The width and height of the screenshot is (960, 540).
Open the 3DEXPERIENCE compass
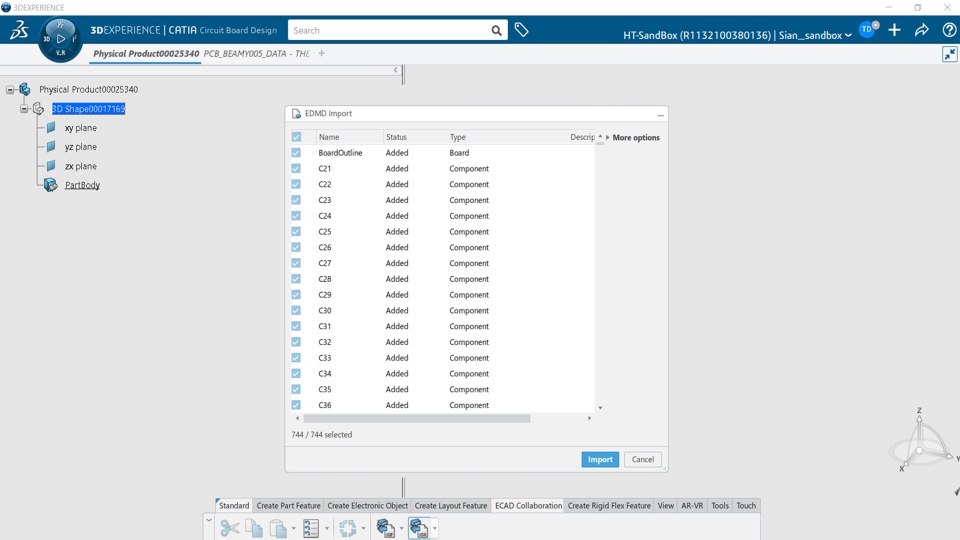pyautogui.click(x=60, y=39)
